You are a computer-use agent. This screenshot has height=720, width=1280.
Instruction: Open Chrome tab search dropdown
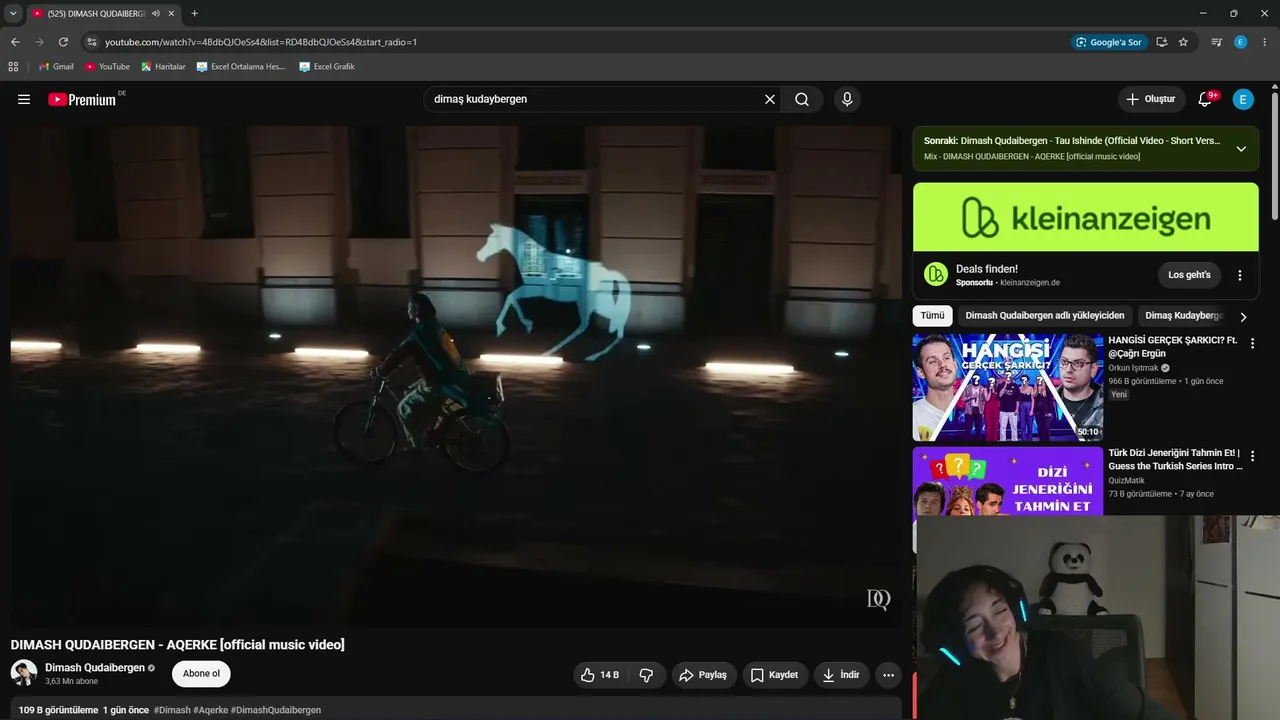coord(13,13)
